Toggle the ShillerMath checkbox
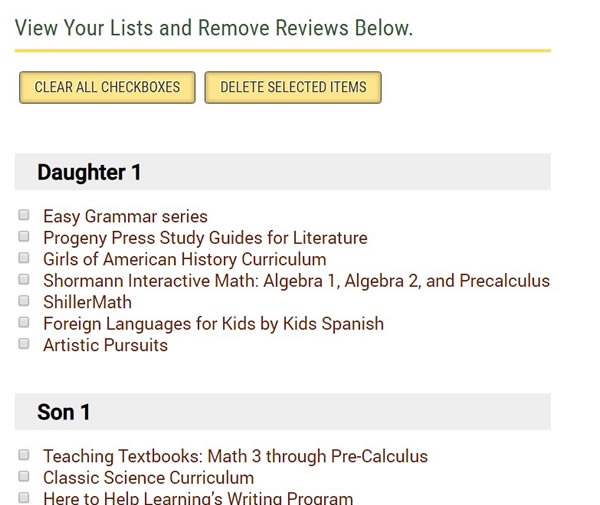Viewport: 600px width, 505px height. pos(24,301)
